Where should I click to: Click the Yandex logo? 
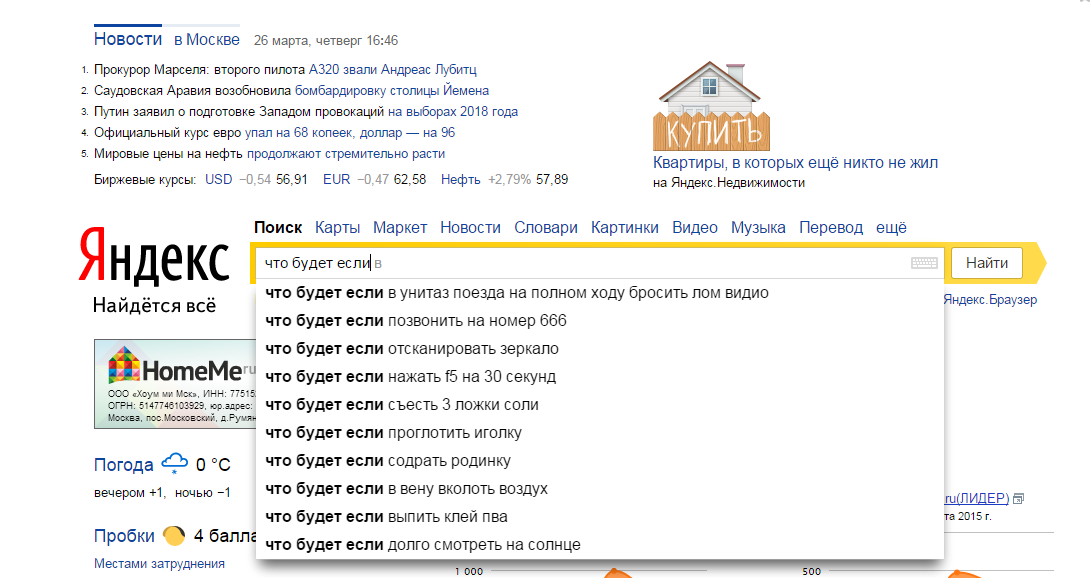tap(154, 258)
